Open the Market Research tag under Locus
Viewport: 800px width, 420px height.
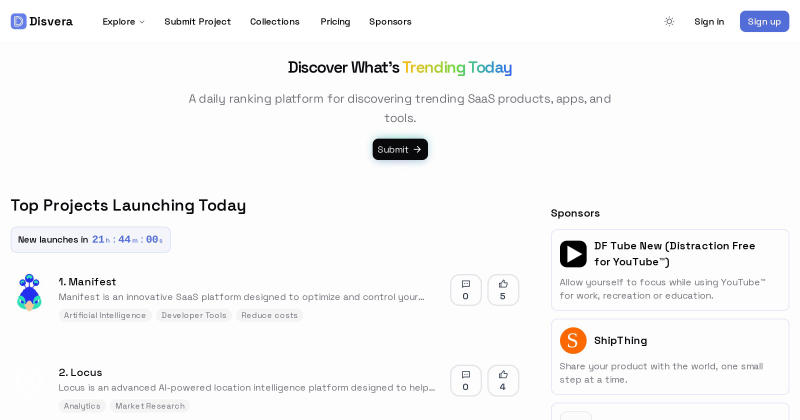point(150,406)
